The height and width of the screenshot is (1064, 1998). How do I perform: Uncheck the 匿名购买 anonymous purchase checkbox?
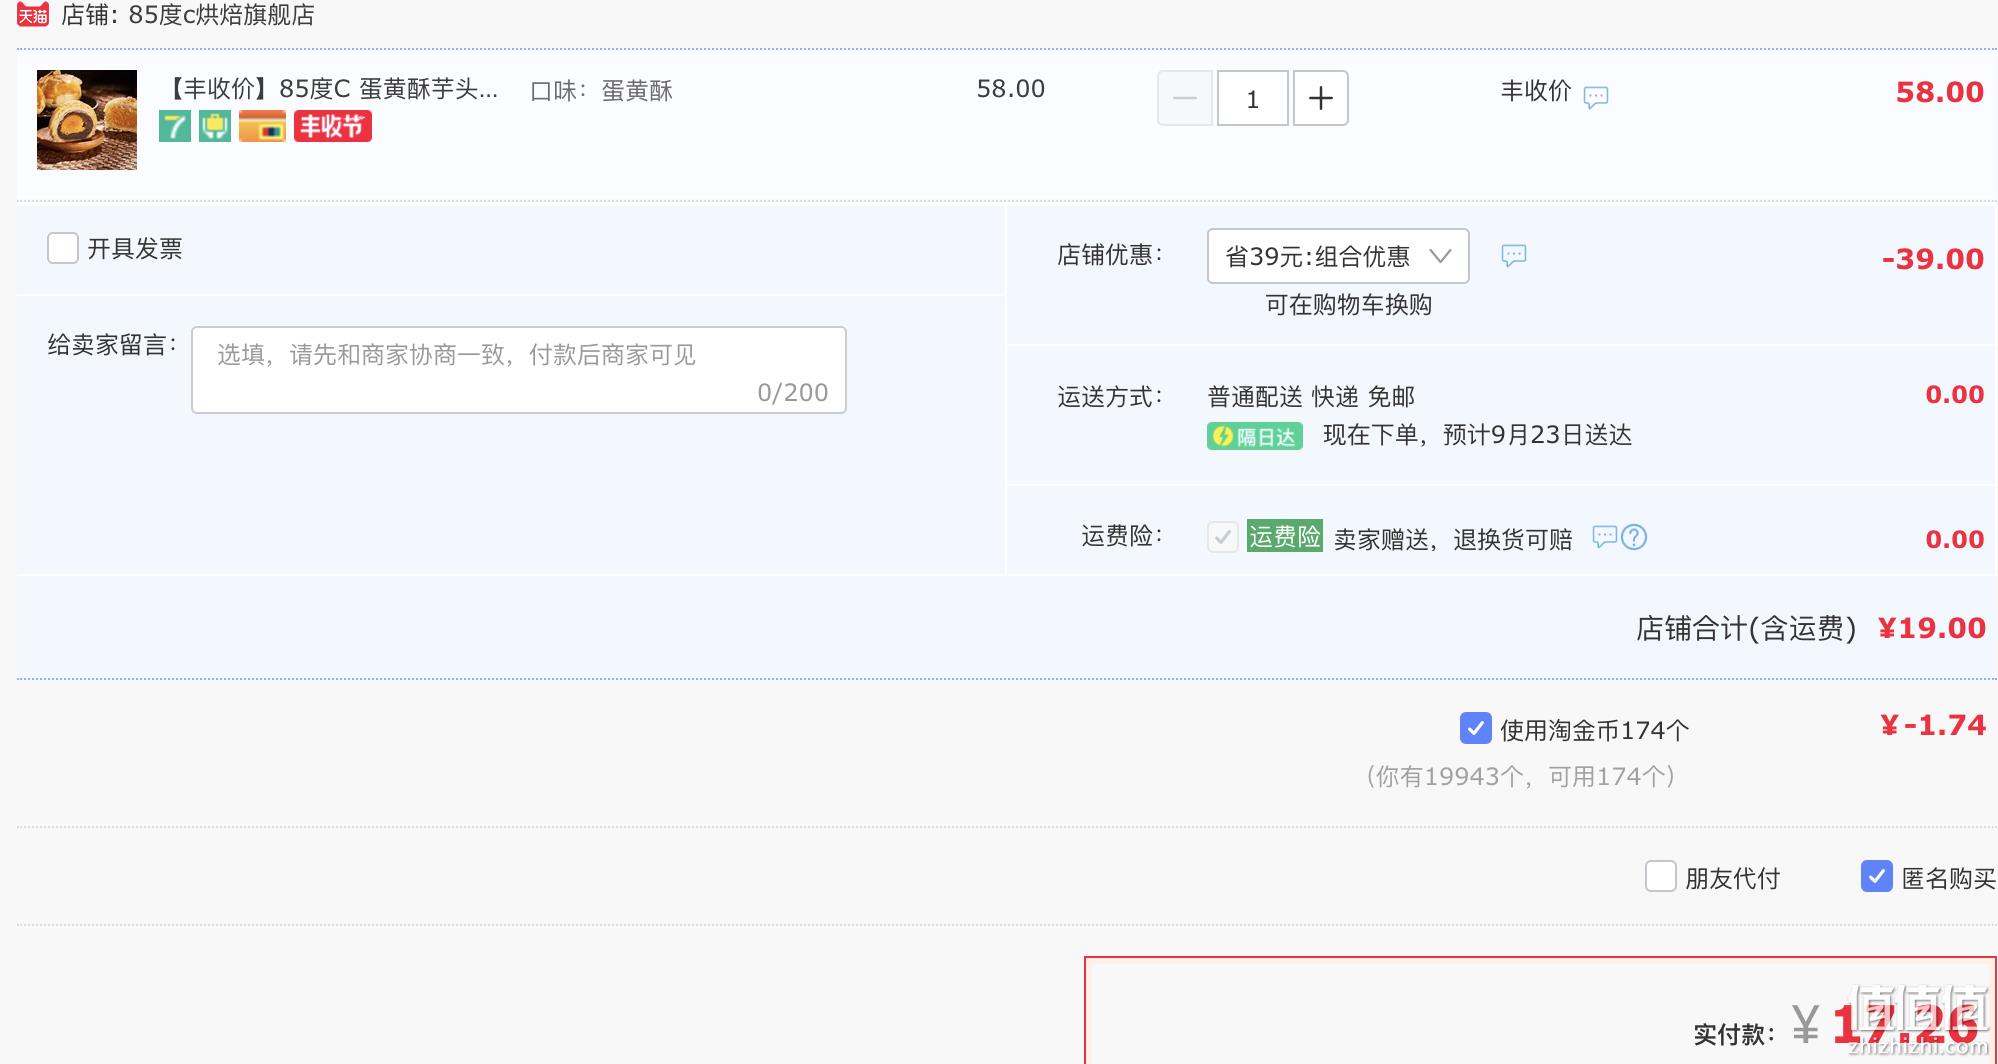[x=1877, y=876]
